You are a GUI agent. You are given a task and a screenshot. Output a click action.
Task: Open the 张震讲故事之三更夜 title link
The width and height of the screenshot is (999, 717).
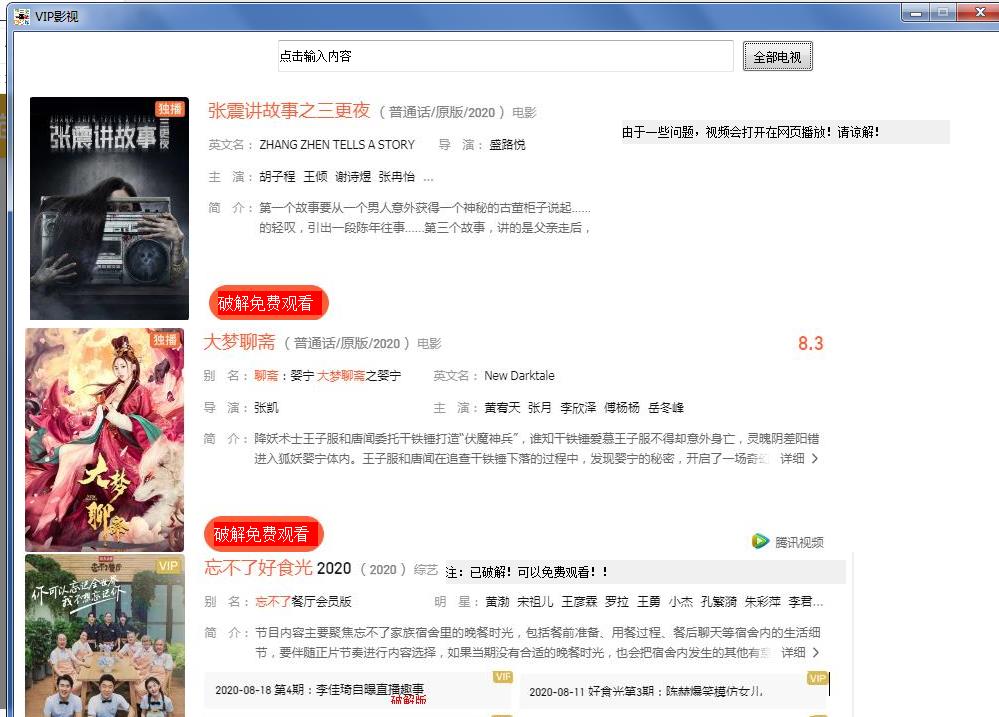click(289, 110)
